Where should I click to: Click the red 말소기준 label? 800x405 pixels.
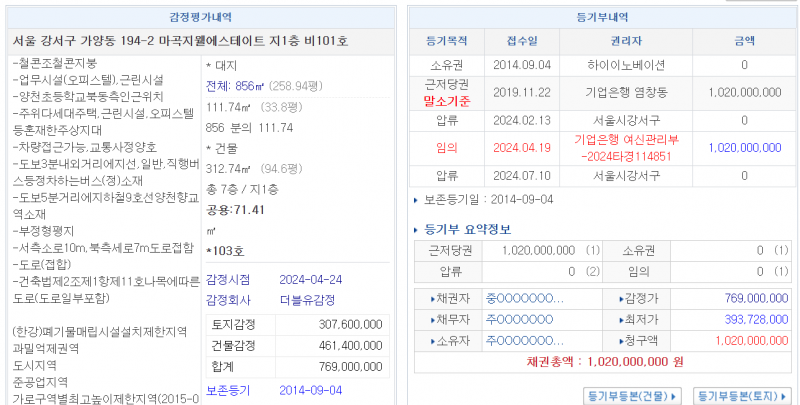pyautogui.click(x=445, y=101)
